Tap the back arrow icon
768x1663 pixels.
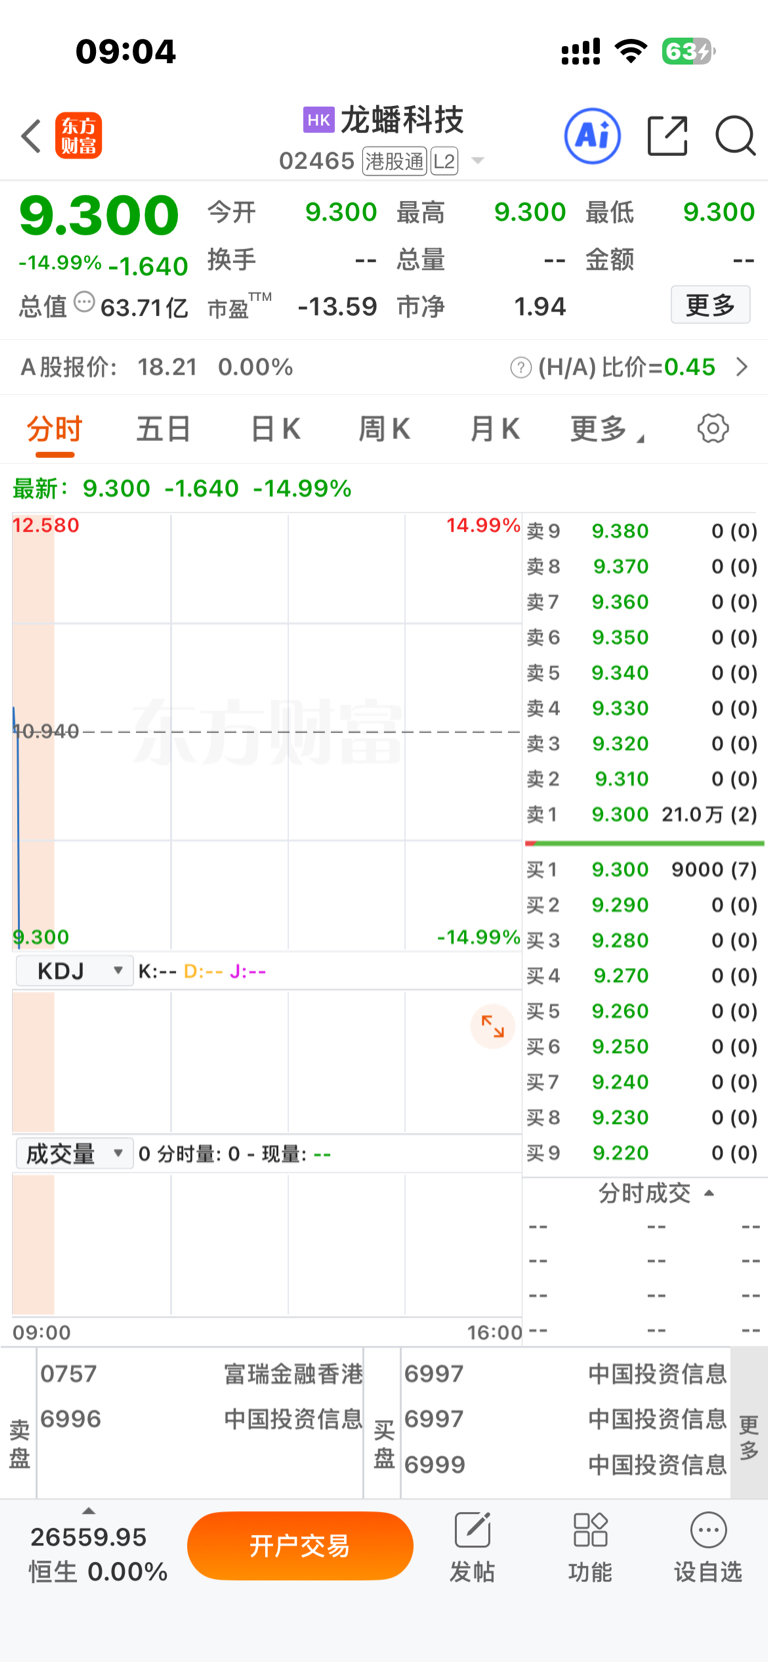coord(31,136)
